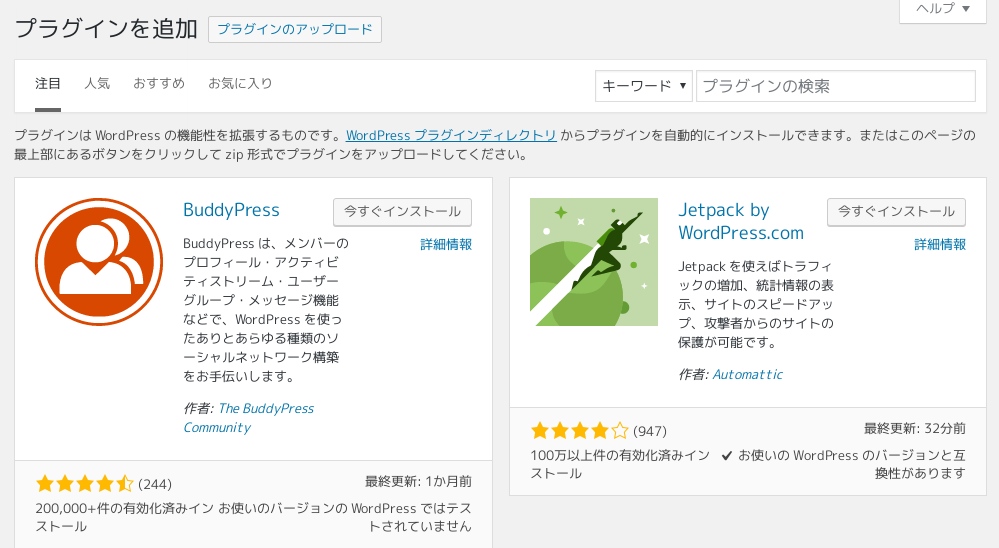The width and height of the screenshot is (999, 548).
Task: Click the BuddyPress (244) rating count
Action: [x=155, y=484]
